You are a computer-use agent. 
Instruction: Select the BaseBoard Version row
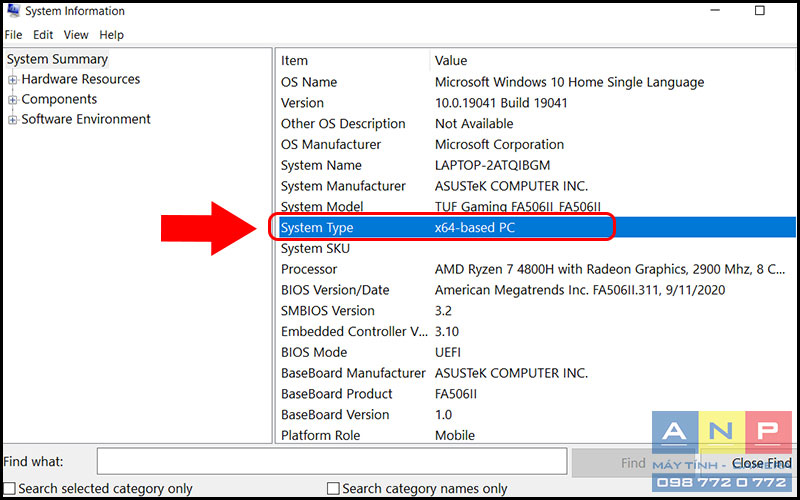(536, 415)
